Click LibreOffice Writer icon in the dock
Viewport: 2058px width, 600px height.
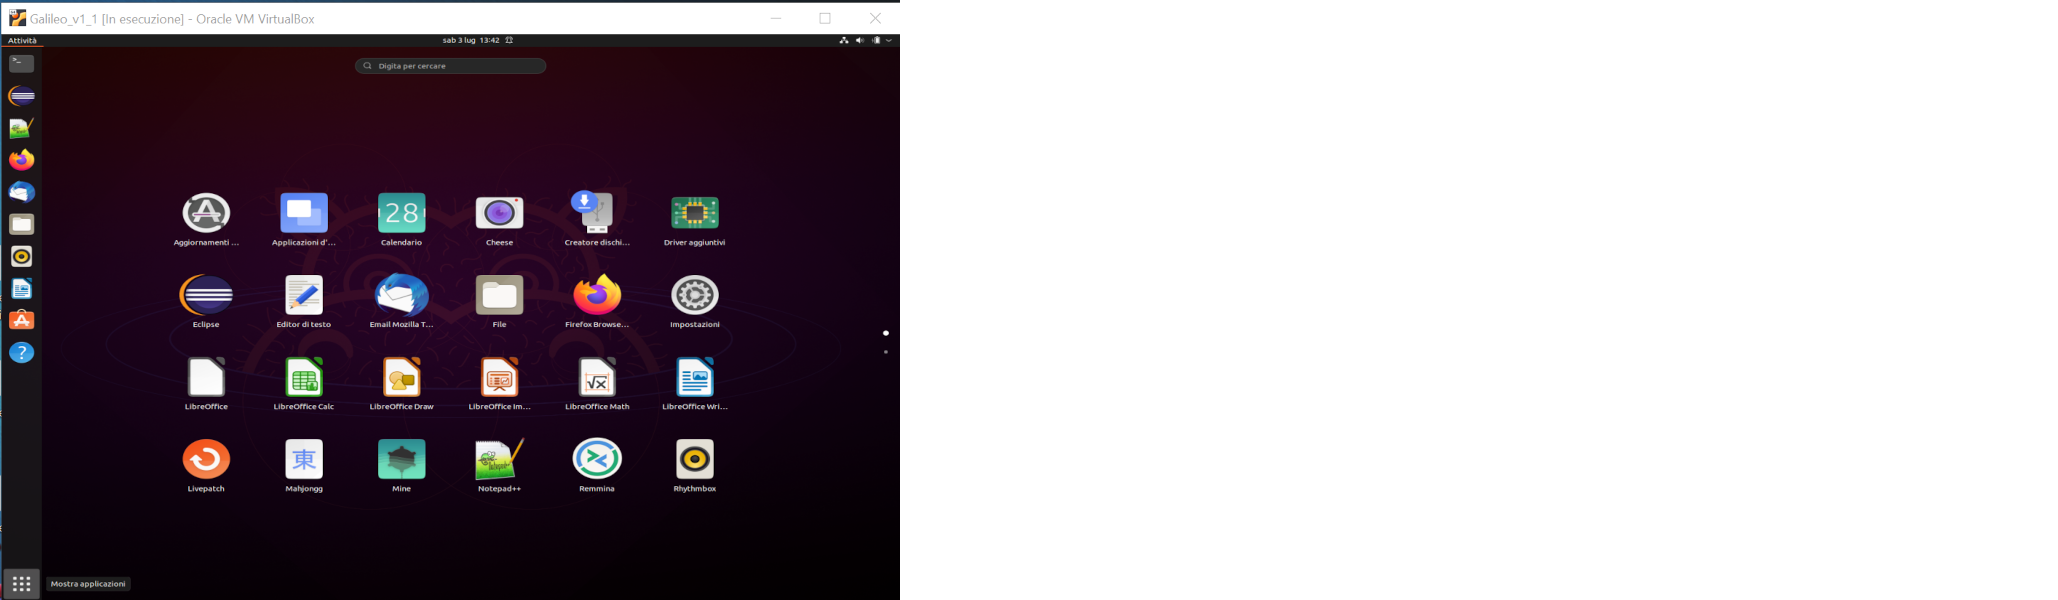(22, 288)
